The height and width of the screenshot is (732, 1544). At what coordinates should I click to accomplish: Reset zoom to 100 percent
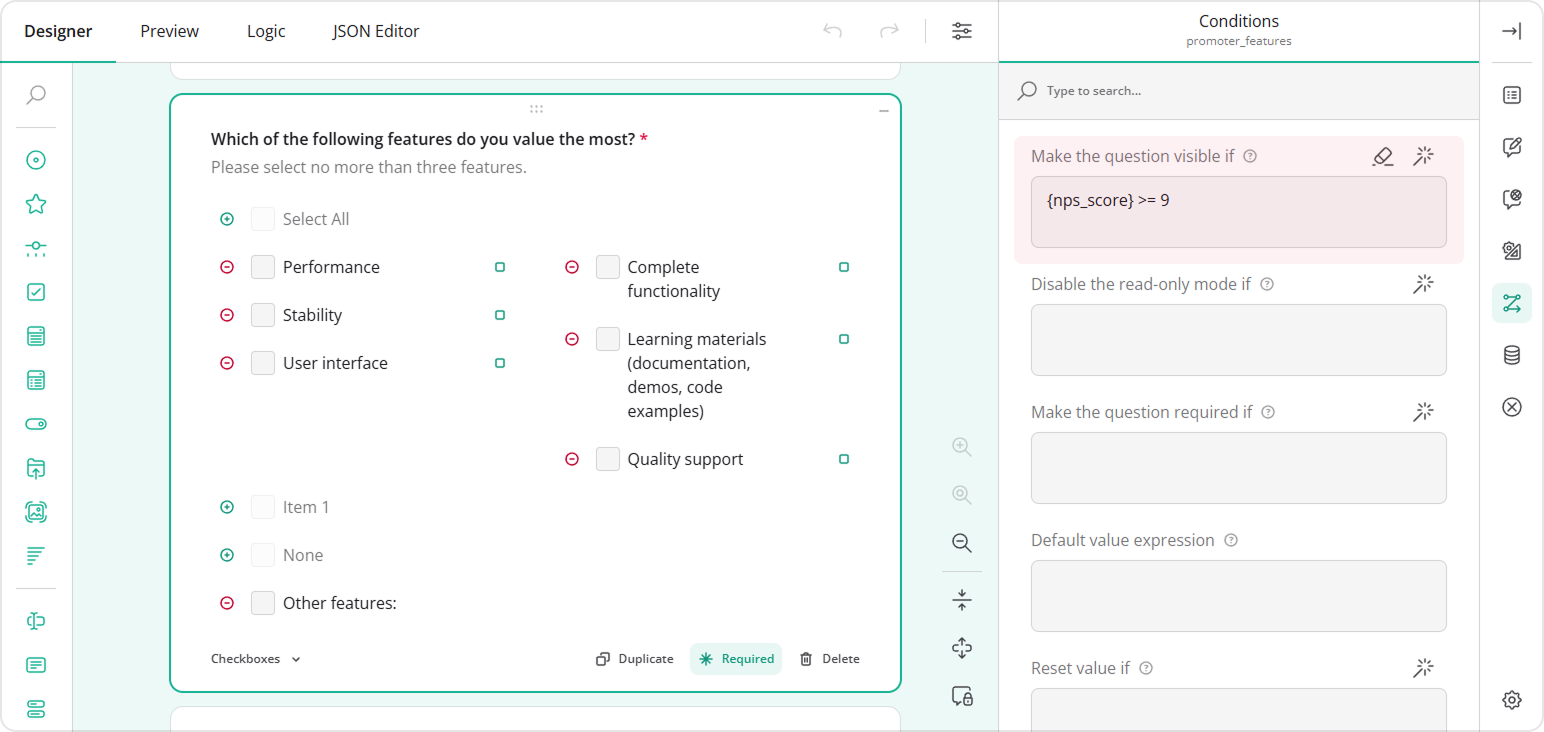[962, 495]
